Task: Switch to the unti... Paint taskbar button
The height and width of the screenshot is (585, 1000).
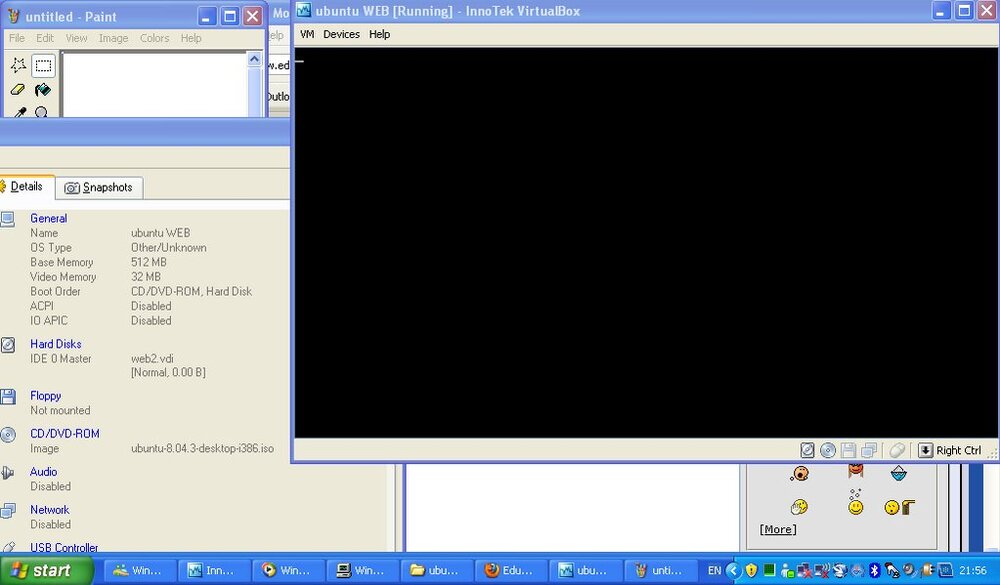Action: [x=661, y=570]
